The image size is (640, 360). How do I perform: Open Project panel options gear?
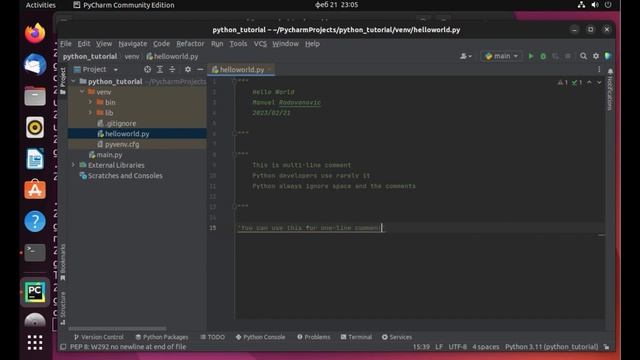click(188, 70)
